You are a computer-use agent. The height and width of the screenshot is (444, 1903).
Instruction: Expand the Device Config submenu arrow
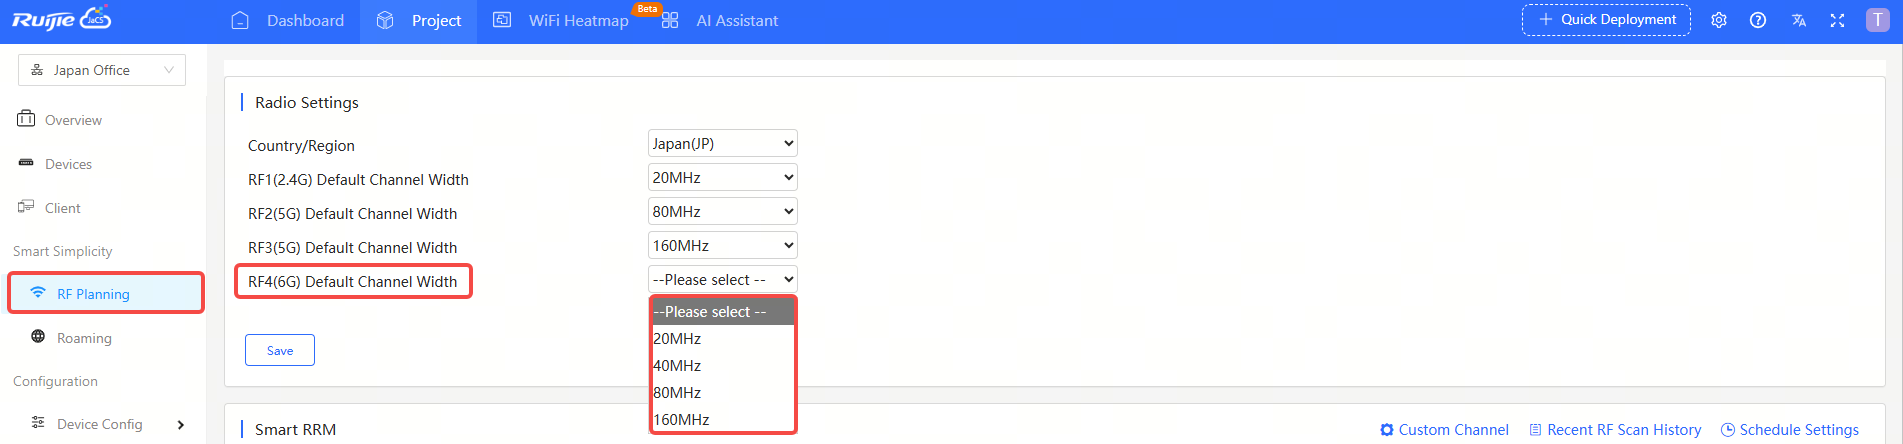(181, 425)
